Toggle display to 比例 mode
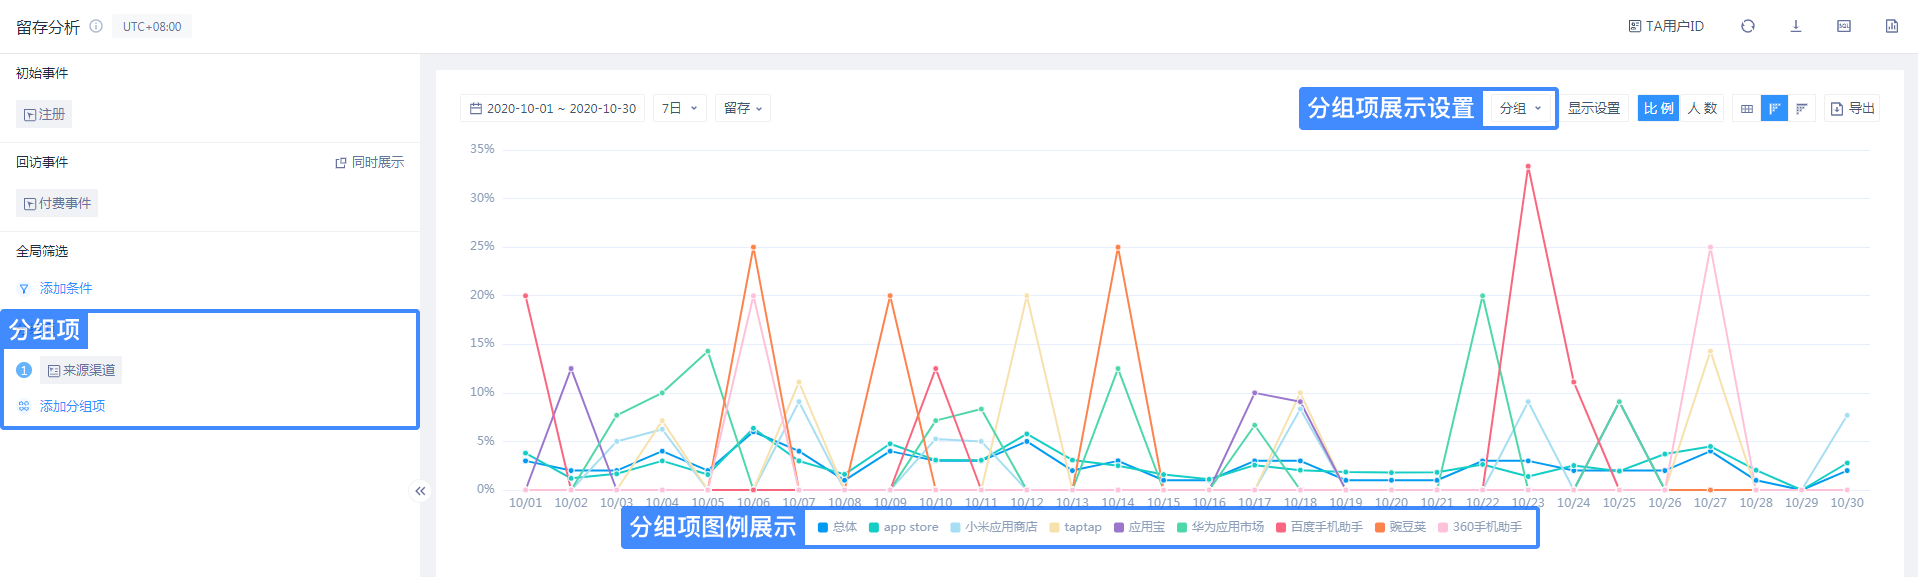The image size is (1920, 577). [1657, 109]
